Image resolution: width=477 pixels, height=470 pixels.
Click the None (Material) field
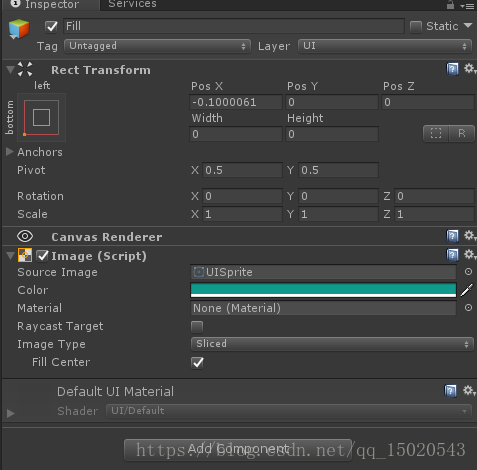coord(323,308)
